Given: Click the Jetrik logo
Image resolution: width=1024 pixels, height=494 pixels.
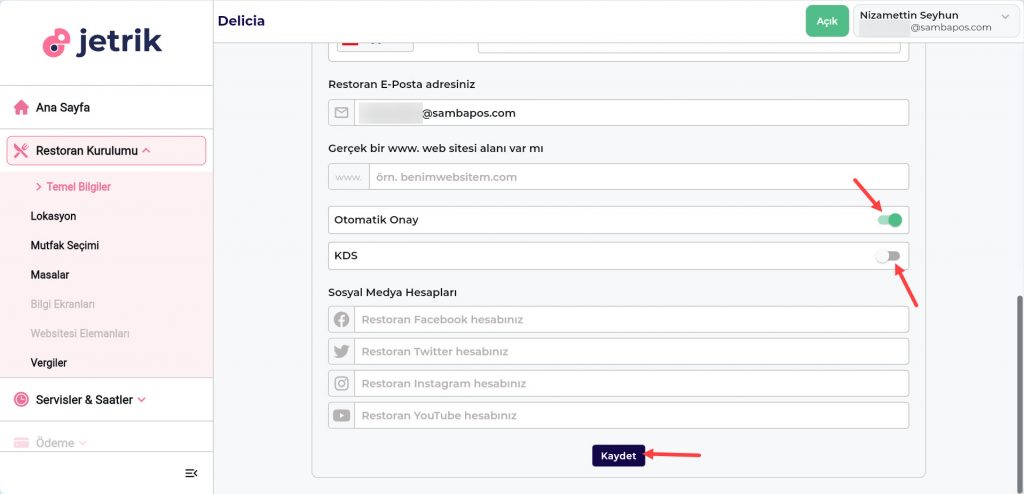Looking at the screenshot, I should (102, 42).
